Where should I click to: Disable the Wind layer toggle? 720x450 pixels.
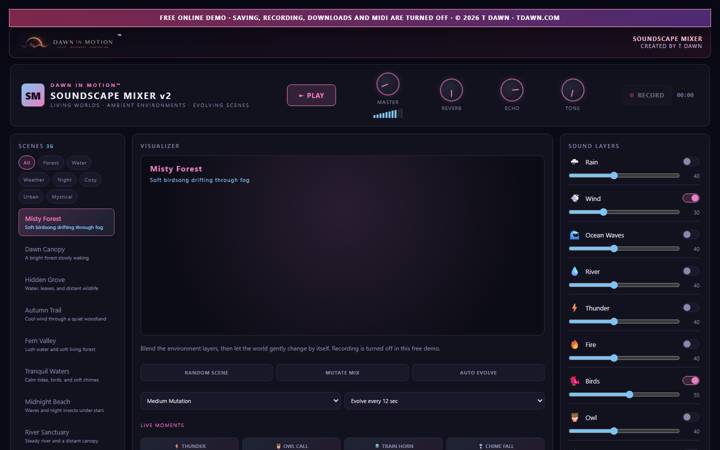tap(691, 198)
